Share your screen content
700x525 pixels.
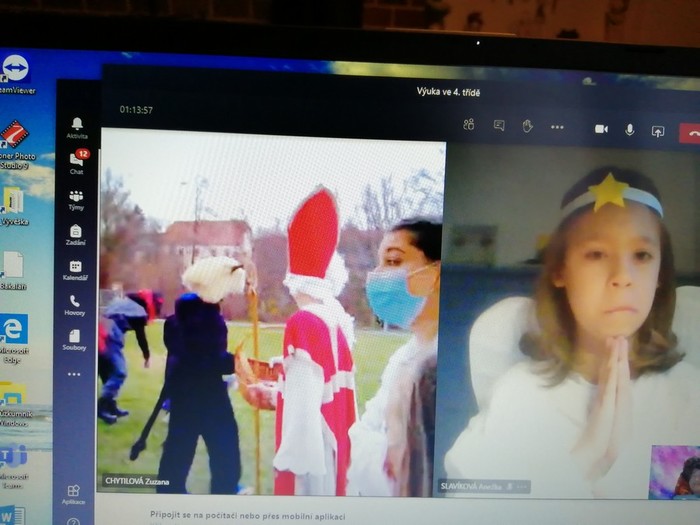click(x=658, y=131)
